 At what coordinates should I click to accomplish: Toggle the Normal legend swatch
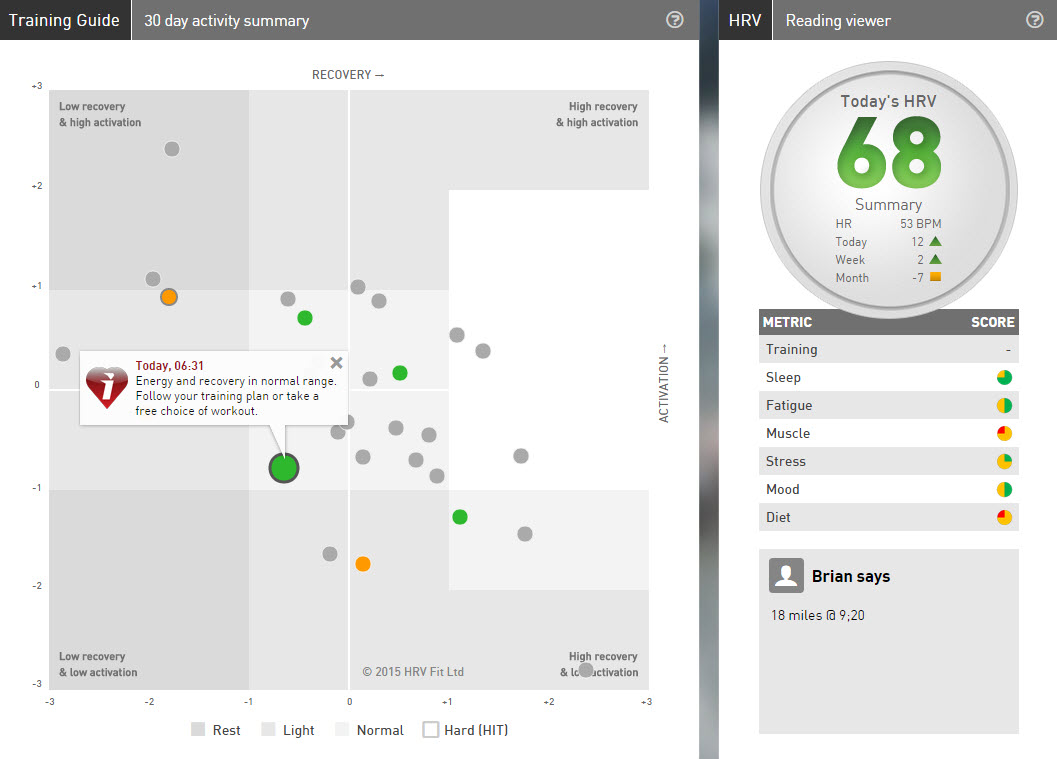342,729
